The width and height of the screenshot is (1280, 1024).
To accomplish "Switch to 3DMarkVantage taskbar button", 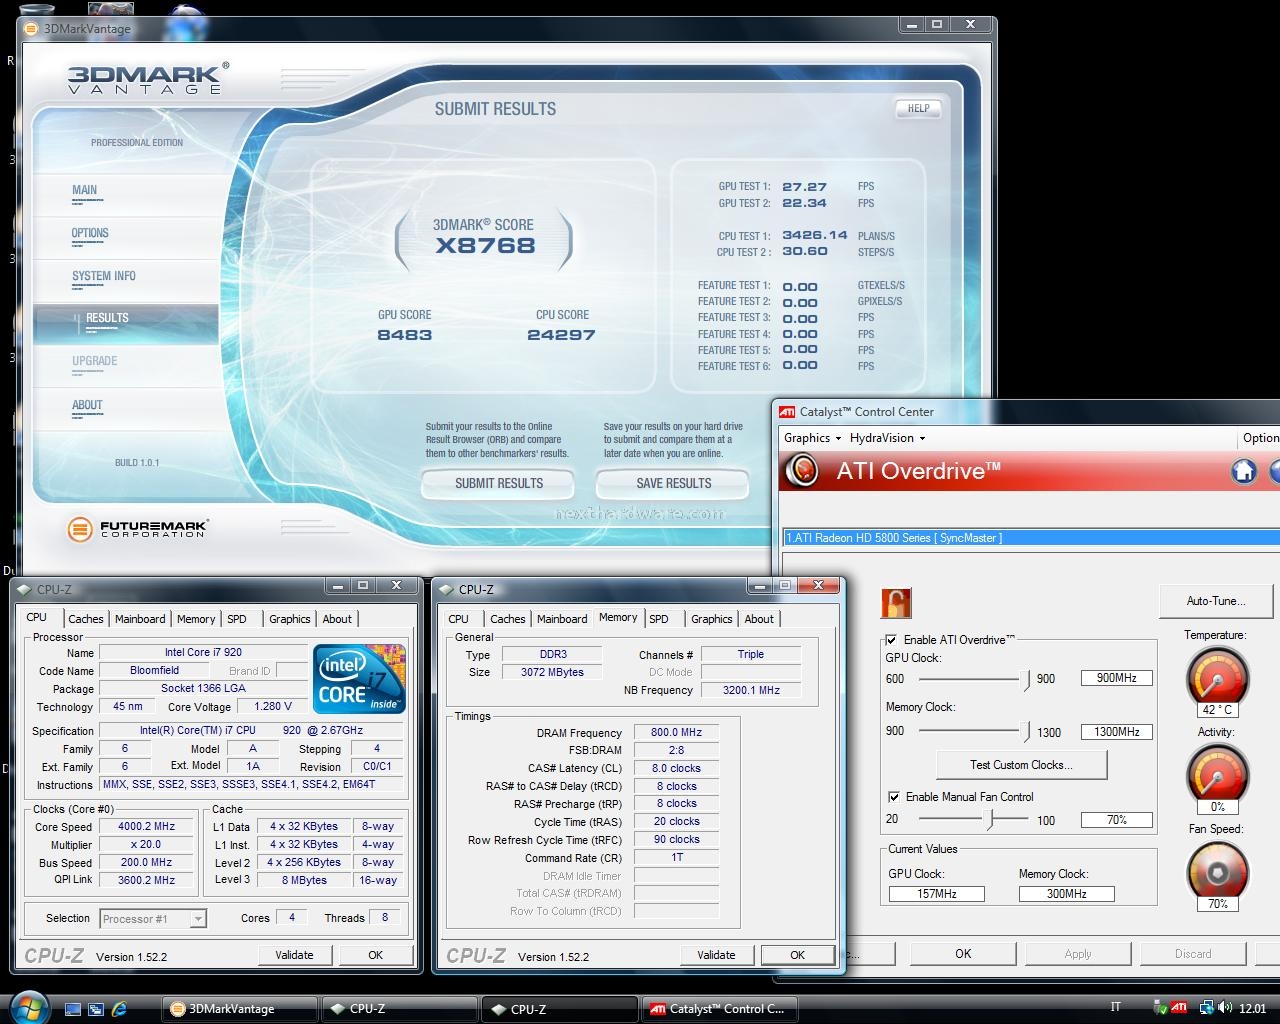I will point(240,1009).
